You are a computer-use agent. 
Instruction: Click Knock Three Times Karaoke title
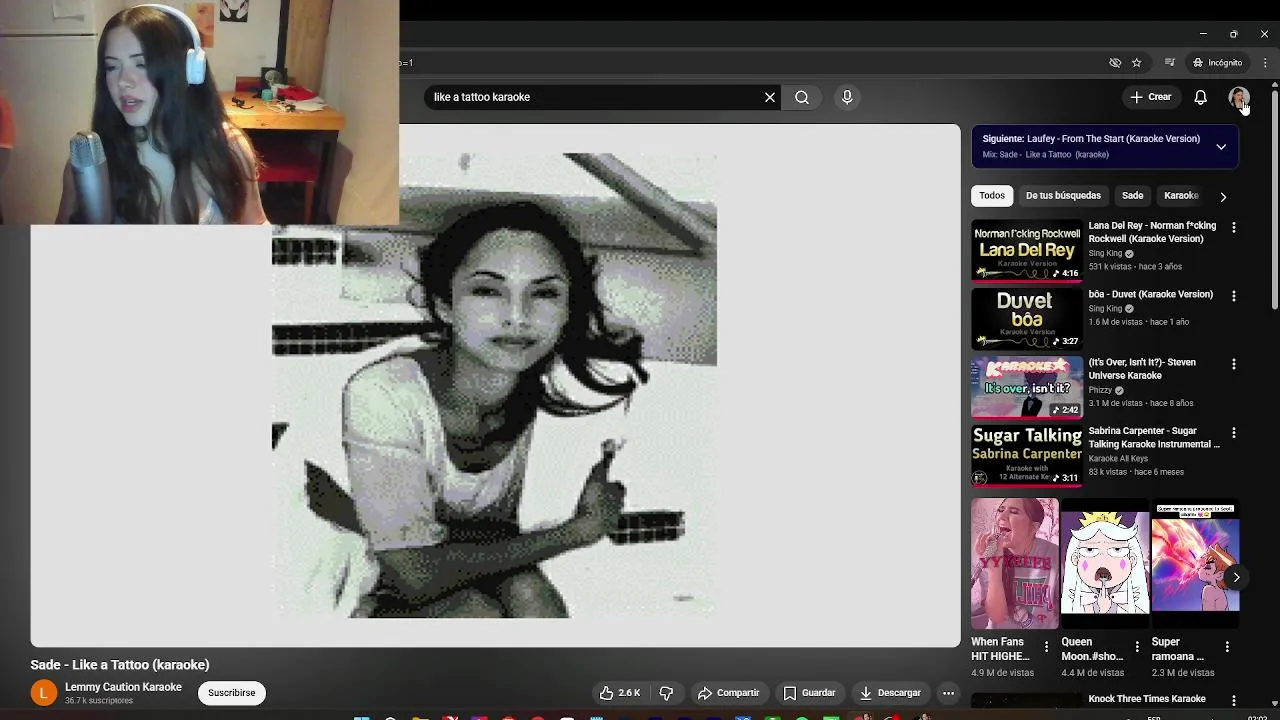point(1147,699)
